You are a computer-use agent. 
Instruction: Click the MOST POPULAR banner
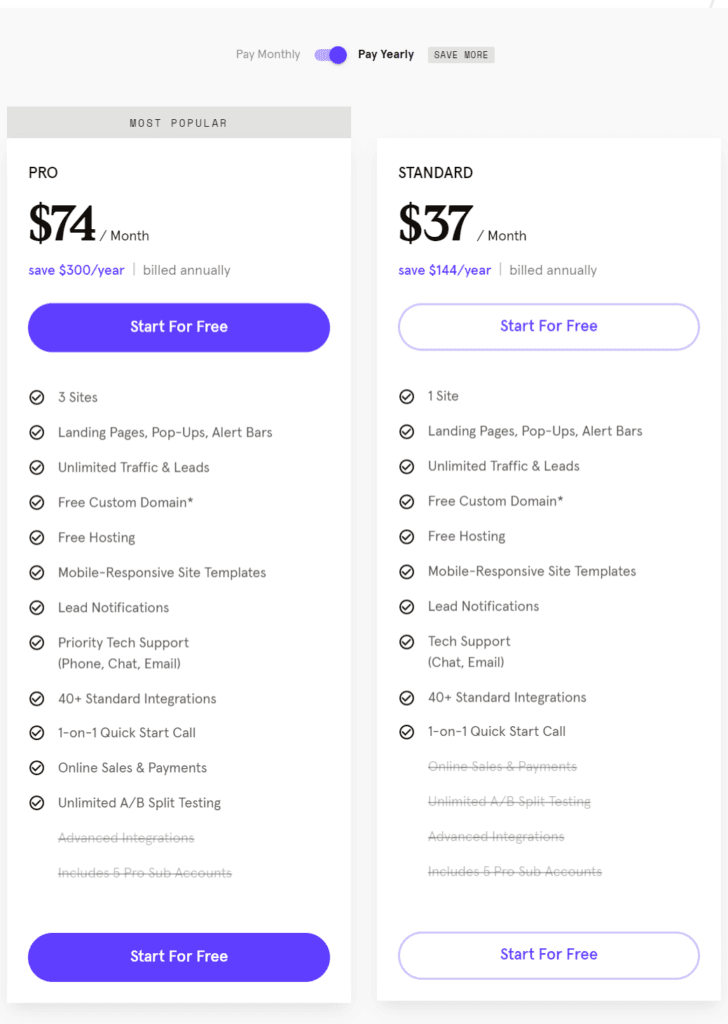(x=178, y=122)
